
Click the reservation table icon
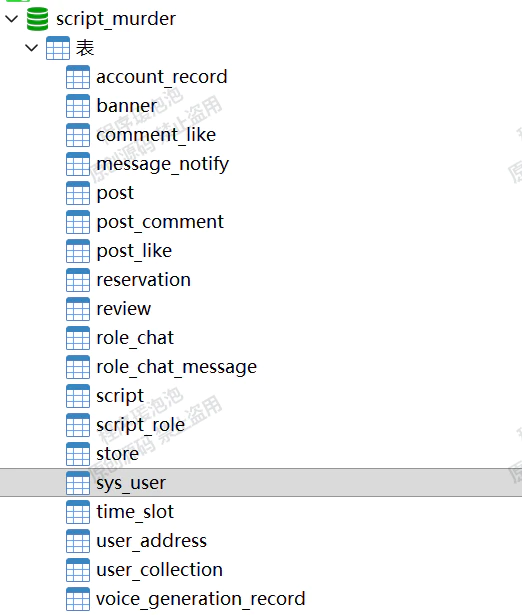(78, 280)
